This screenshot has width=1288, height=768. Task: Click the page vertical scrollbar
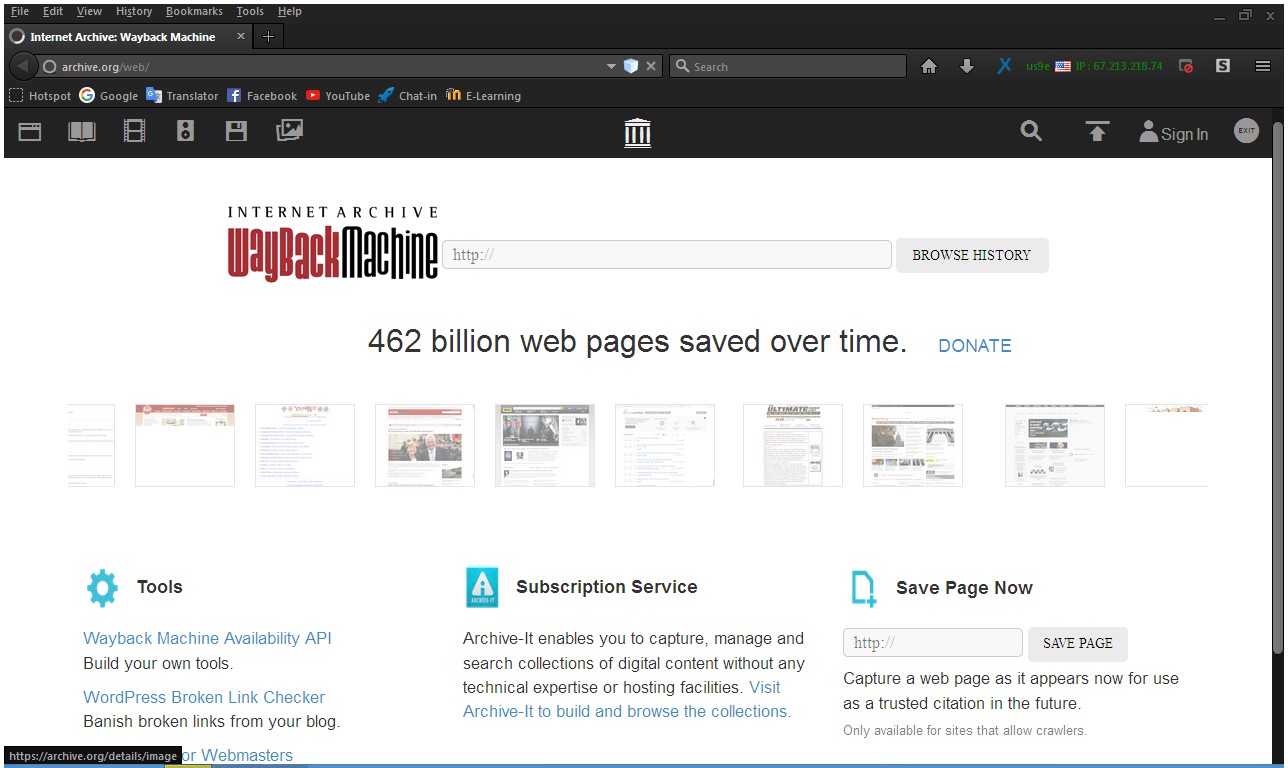pos(1277,388)
